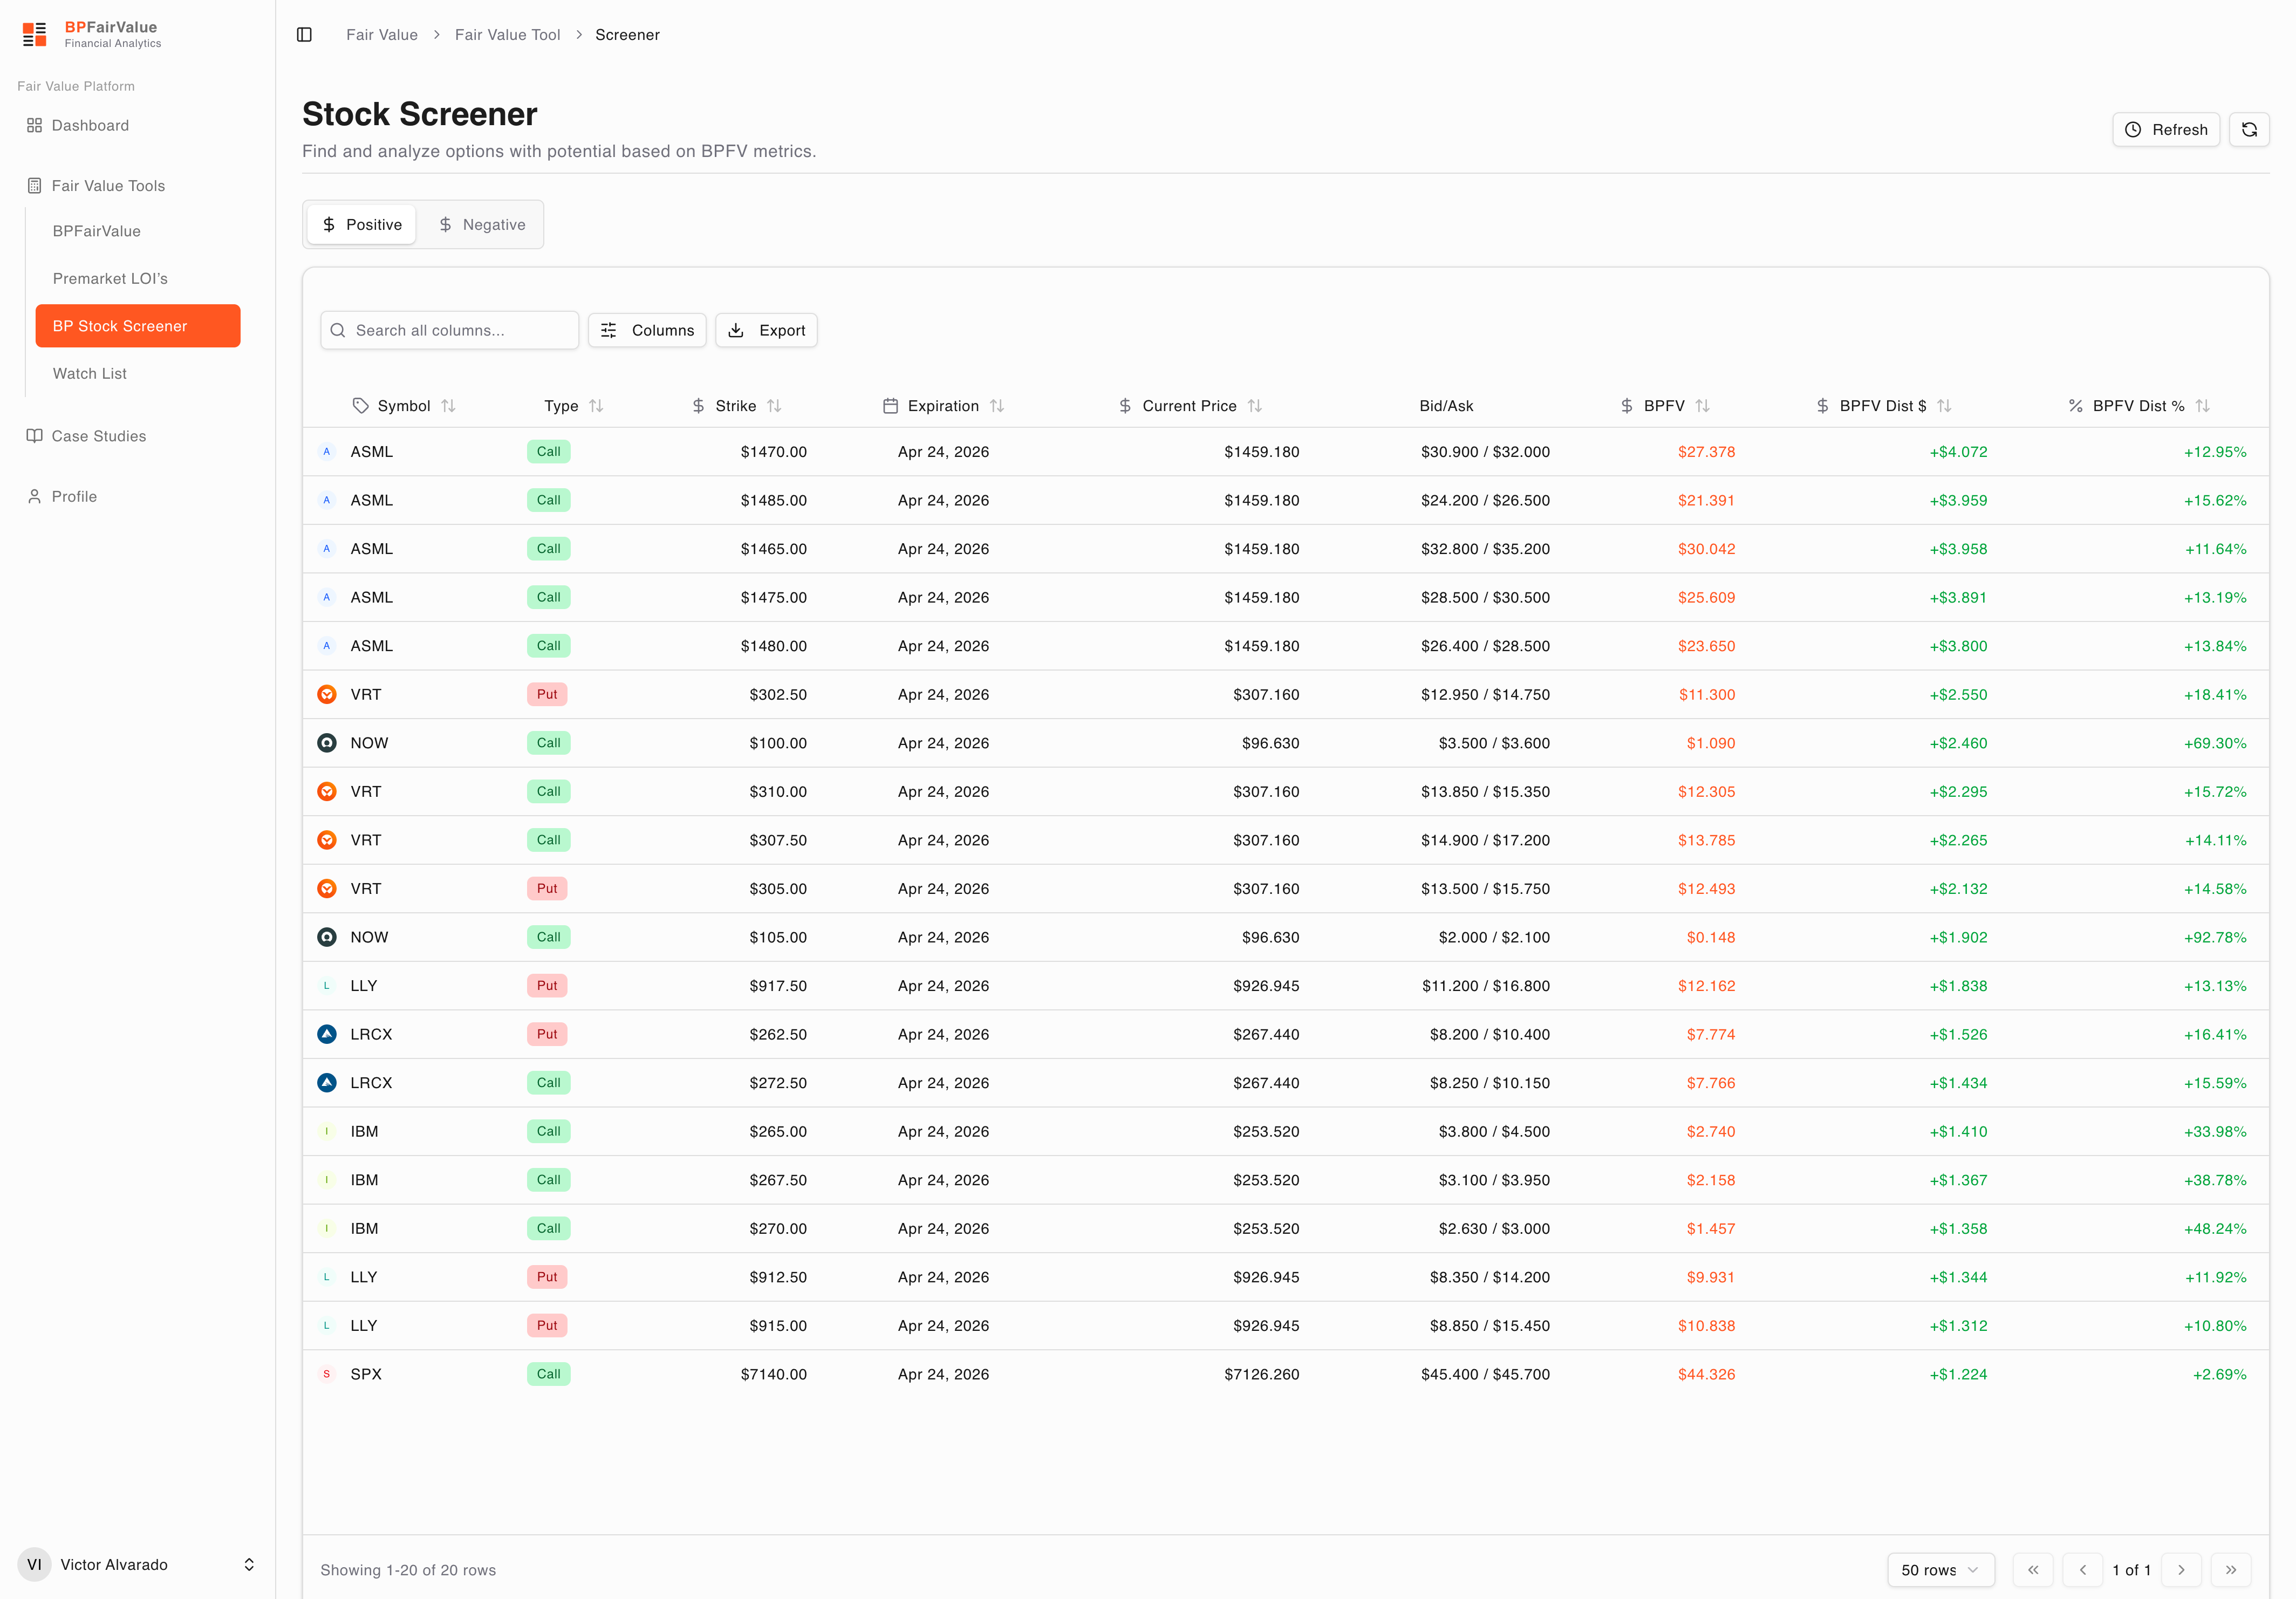Click LLY symbol on $915.00 row
Viewport: 2296px width, 1599px height.
click(x=364, y=1326)
